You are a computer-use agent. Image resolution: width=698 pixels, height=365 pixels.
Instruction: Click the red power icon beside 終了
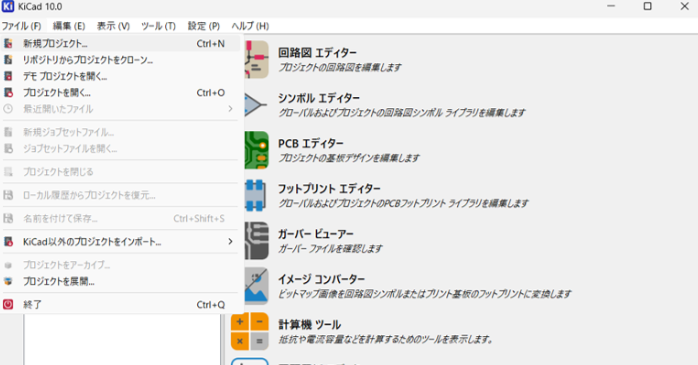click(8, 304)
